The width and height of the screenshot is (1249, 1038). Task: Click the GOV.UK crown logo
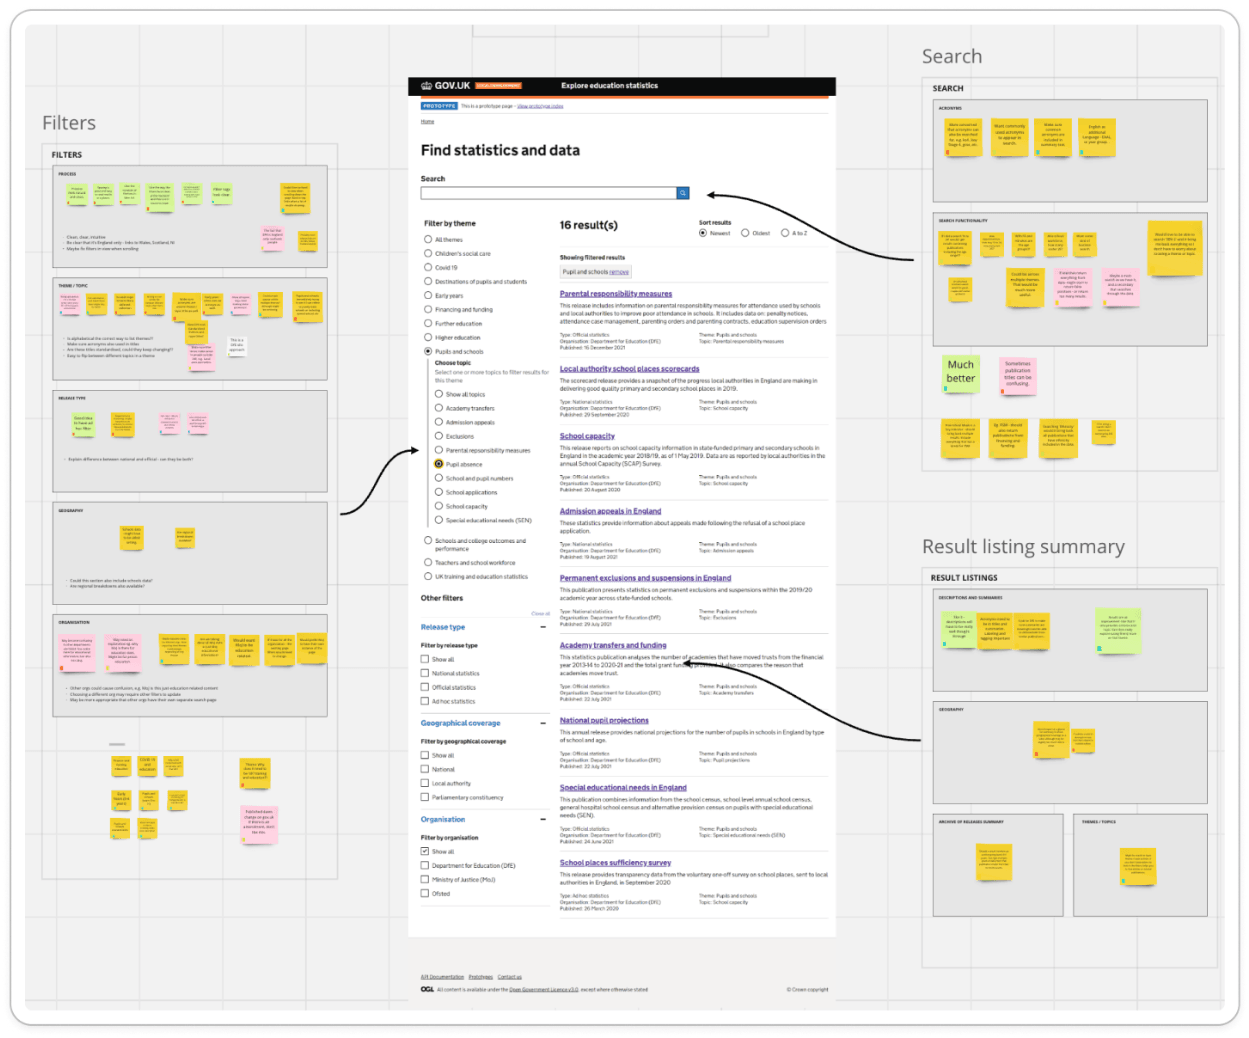pyautogui.click(x=427, y=86)
